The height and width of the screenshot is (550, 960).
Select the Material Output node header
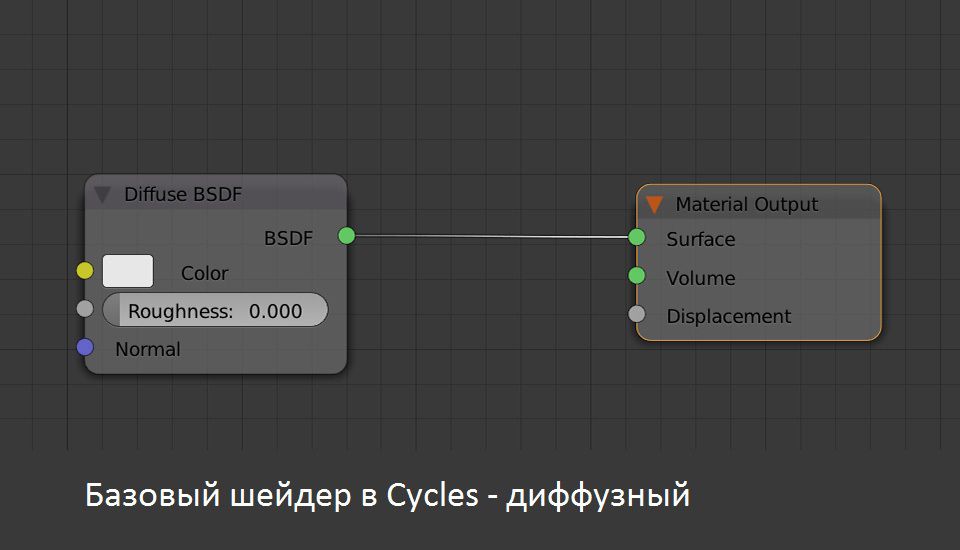pyautogui.click(x=759, y=203)
